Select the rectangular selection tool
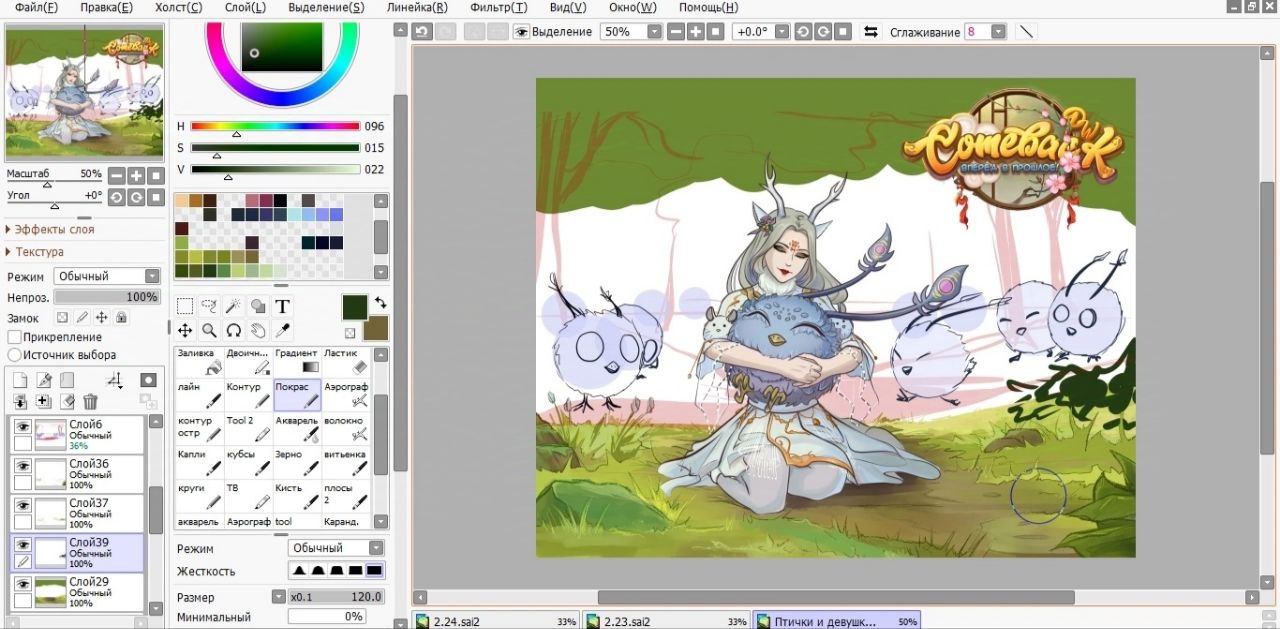Screen dimensions: 1280x629 (185, 306)
